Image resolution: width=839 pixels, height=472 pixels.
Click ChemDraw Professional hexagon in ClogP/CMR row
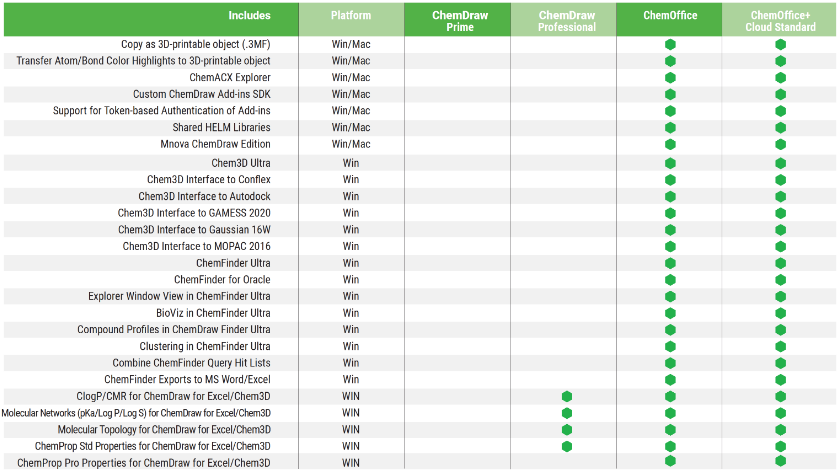(567, 397)
